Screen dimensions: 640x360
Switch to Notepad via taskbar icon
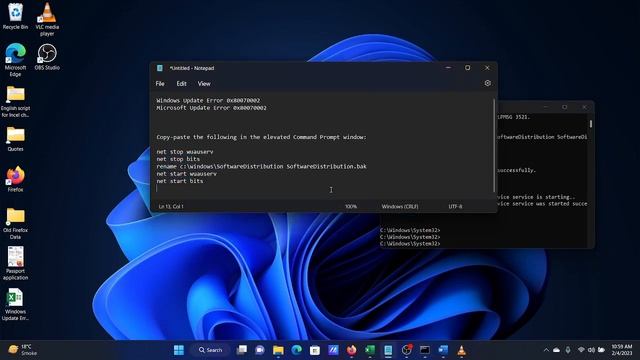[x=388, y=350]
